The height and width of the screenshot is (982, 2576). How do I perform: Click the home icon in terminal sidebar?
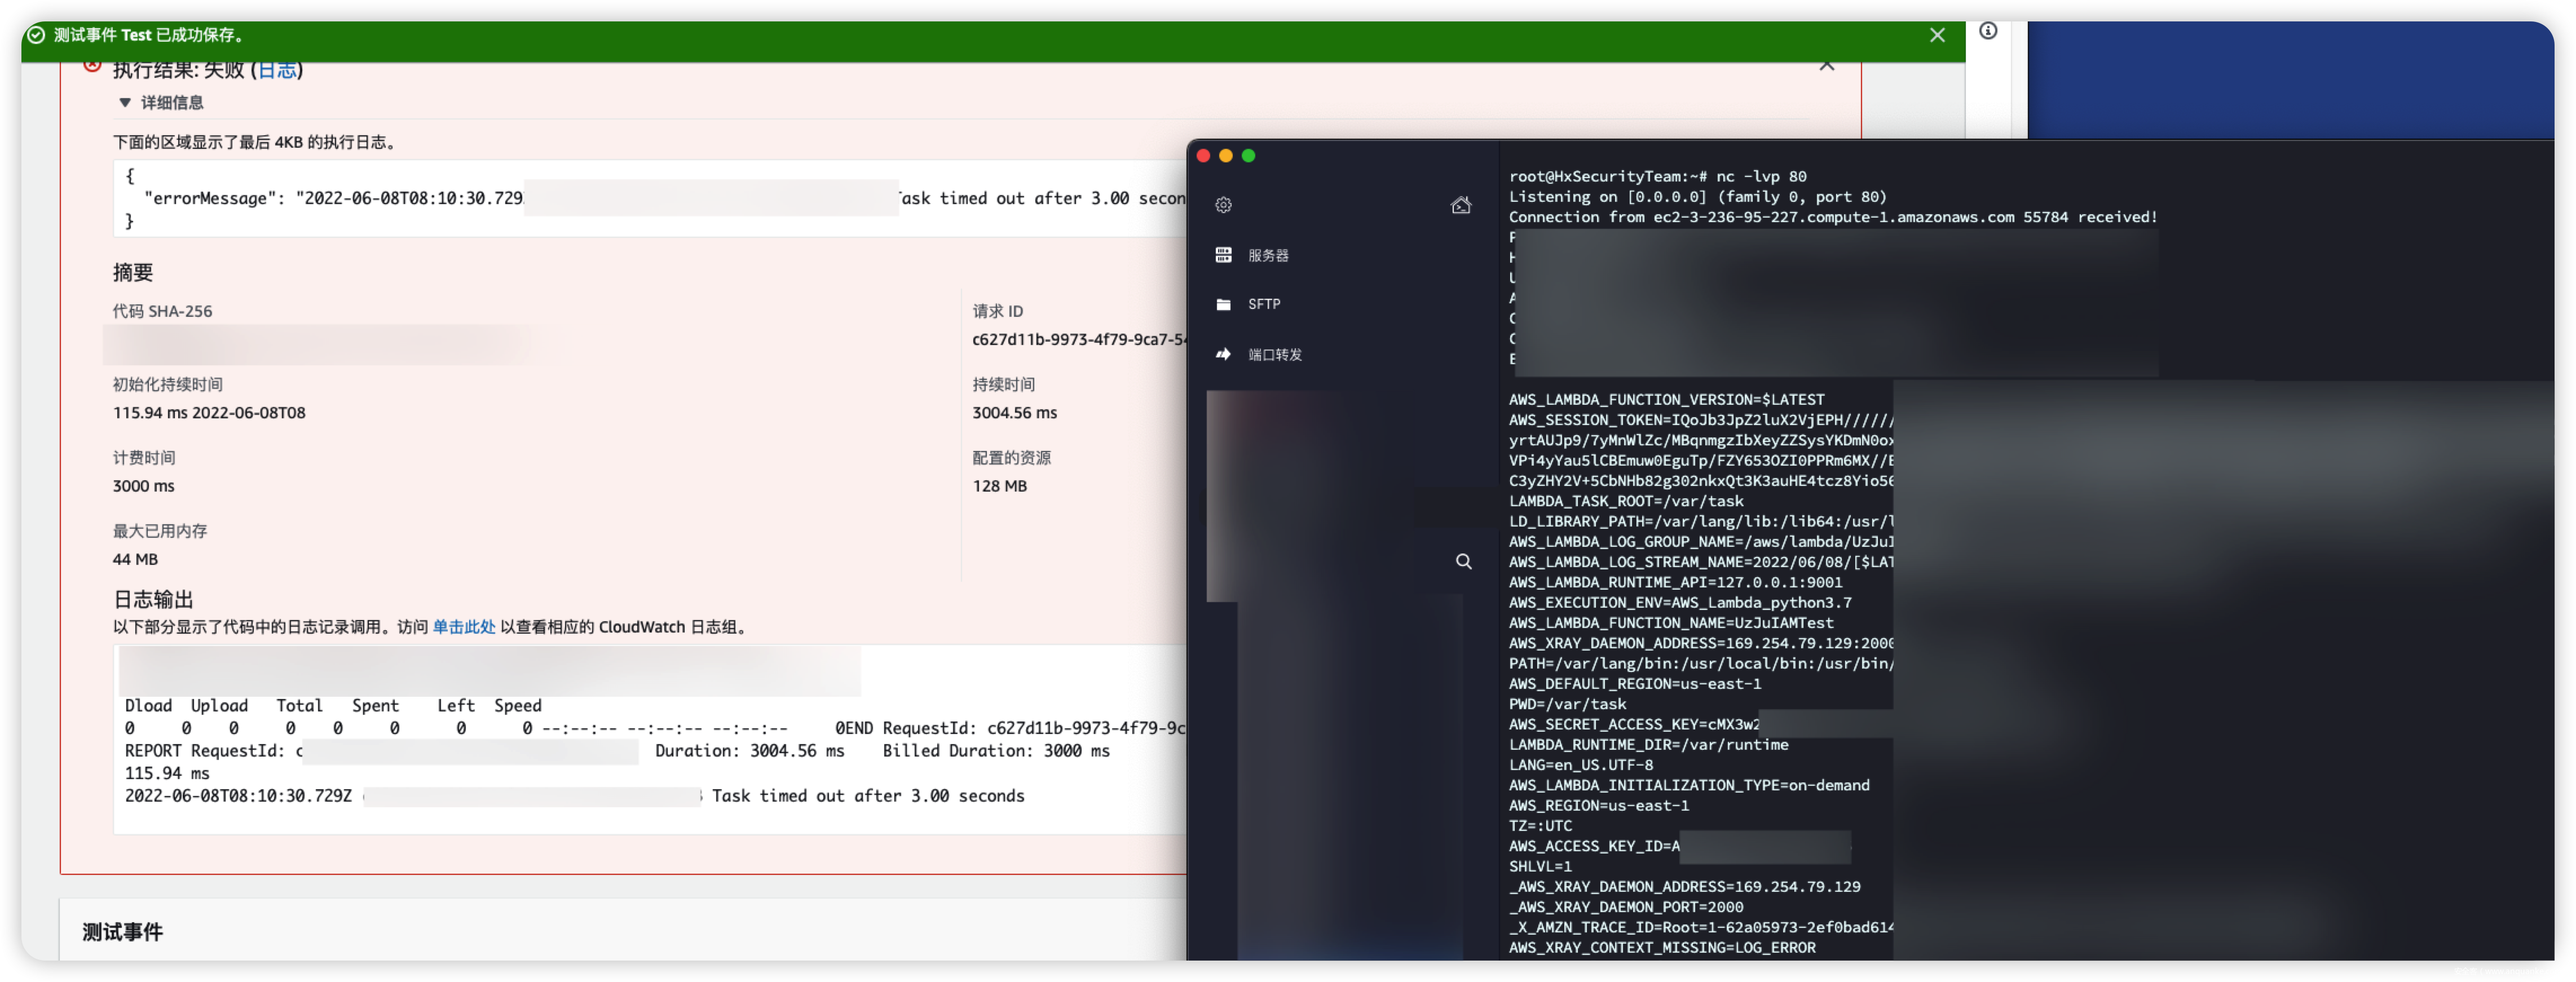click(1460, 205)
